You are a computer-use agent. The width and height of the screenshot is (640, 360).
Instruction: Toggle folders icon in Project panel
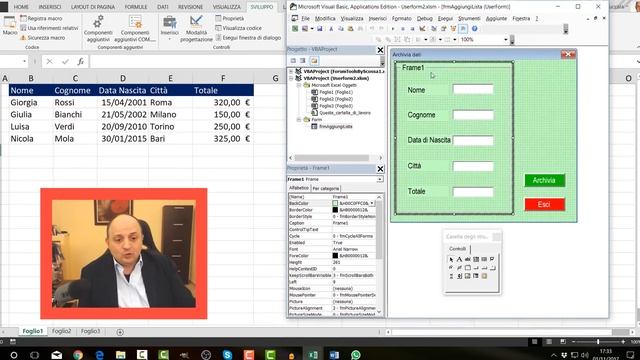(x=313, y=61)
